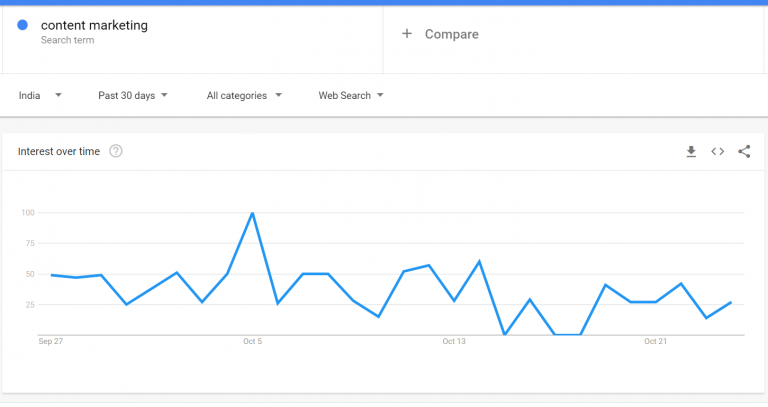Viewport: 768px width, 407px height.
Task: Click the Oct 21 axis label
Action: tap(655, 341)
